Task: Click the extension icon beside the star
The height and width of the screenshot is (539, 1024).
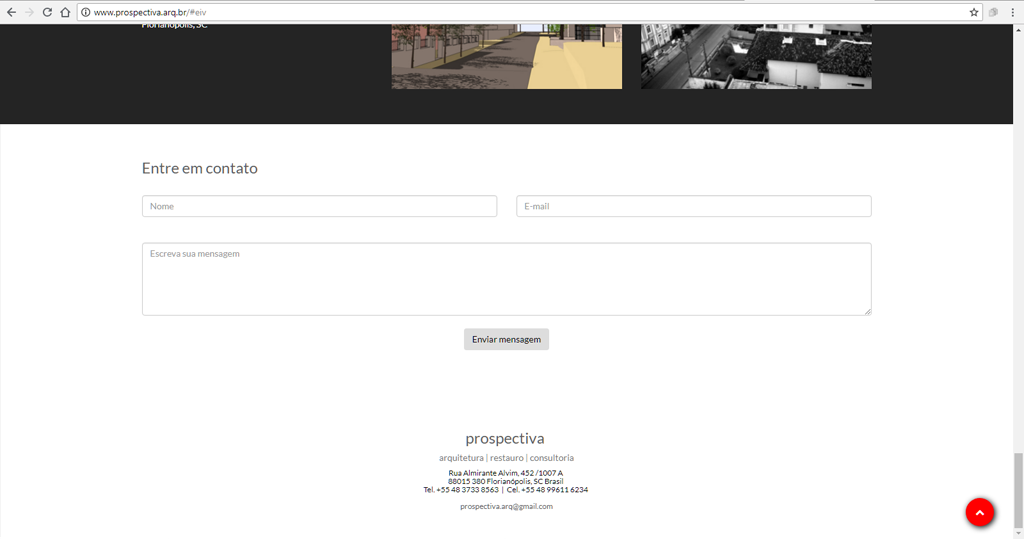Action: tap(994, 12)
